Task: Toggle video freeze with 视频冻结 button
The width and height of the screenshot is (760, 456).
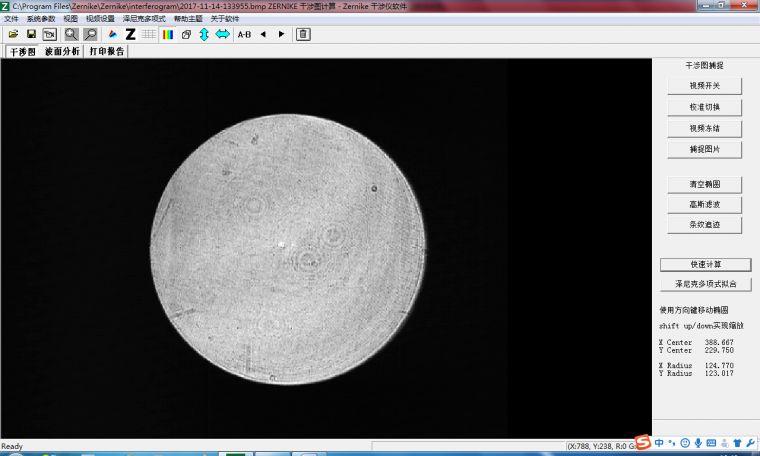Action: click(x=704, y=128)
